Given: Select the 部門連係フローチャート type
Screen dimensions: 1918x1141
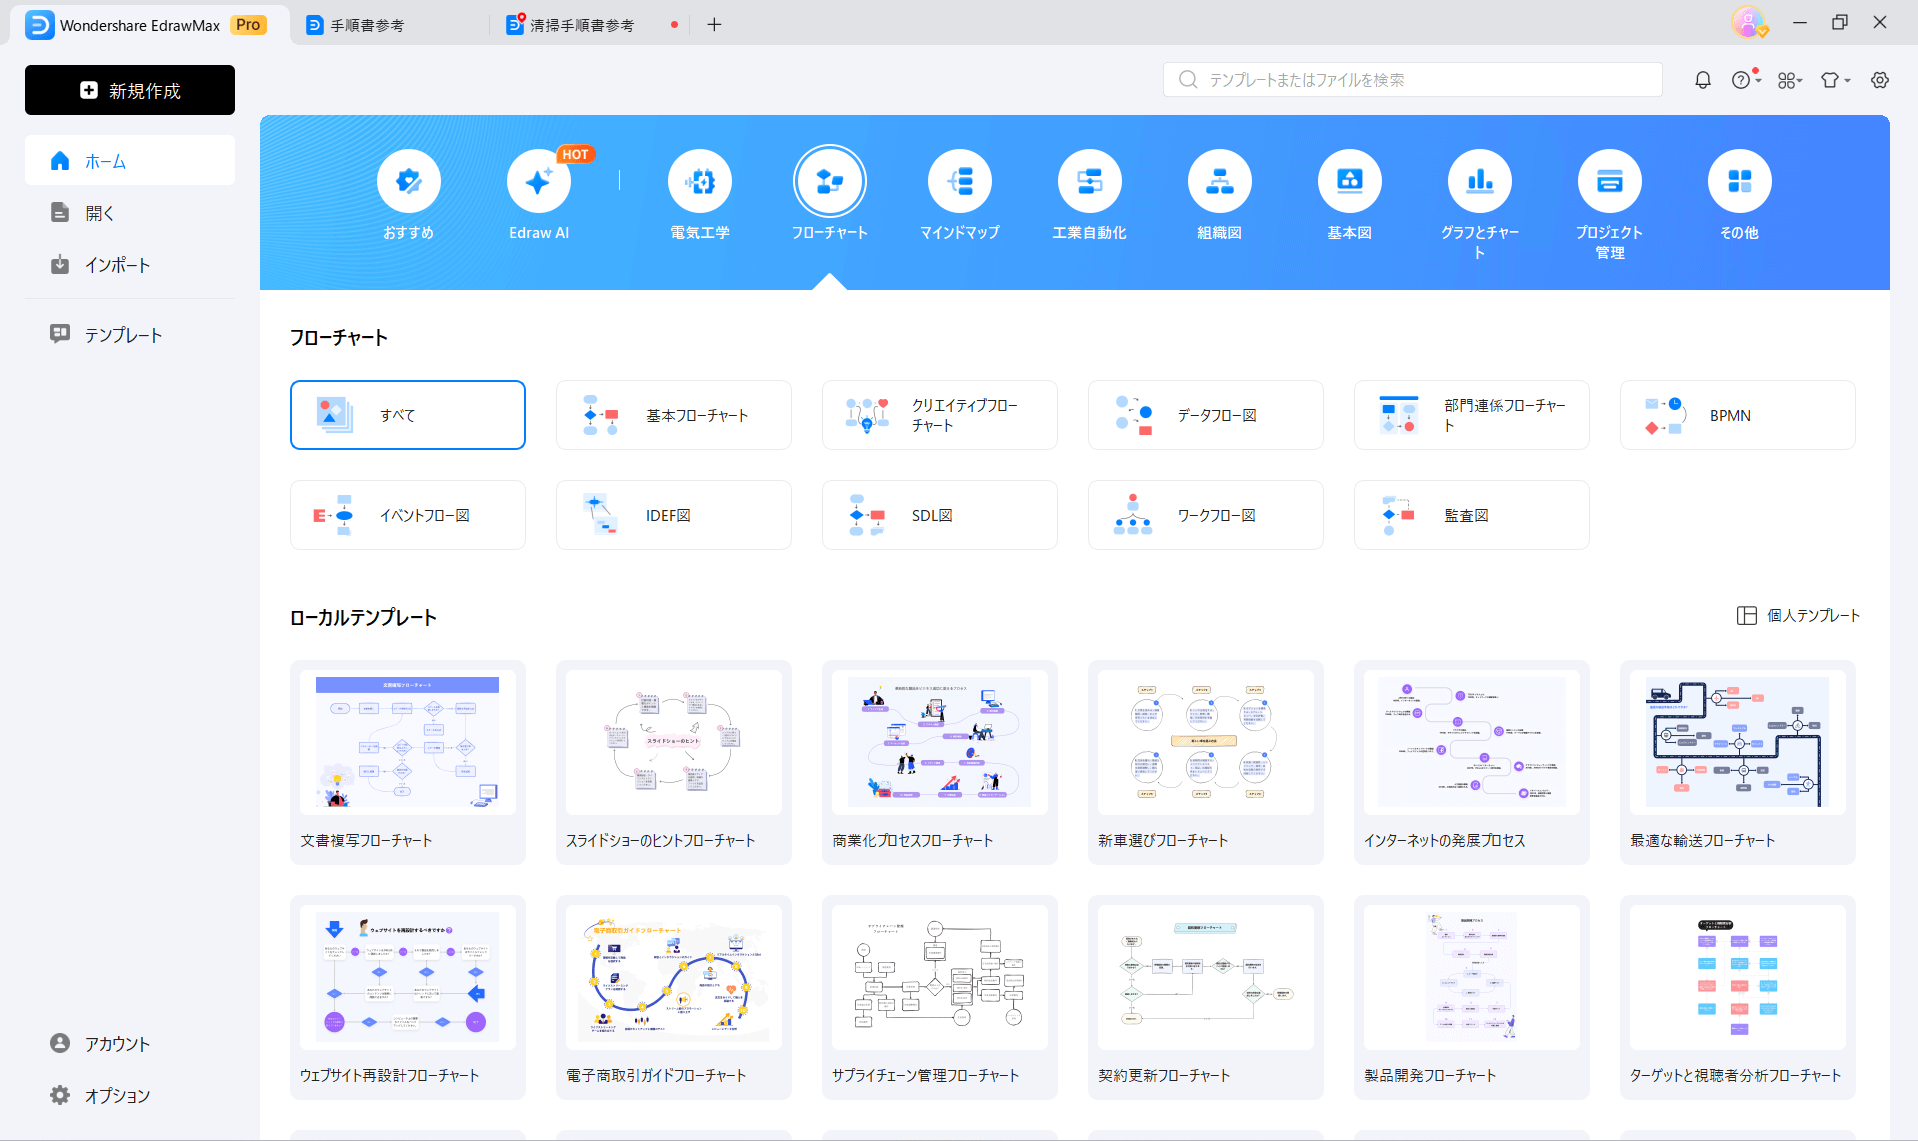Looking at the screenshot, I should pyautogui.click(x=1472, y=415).
